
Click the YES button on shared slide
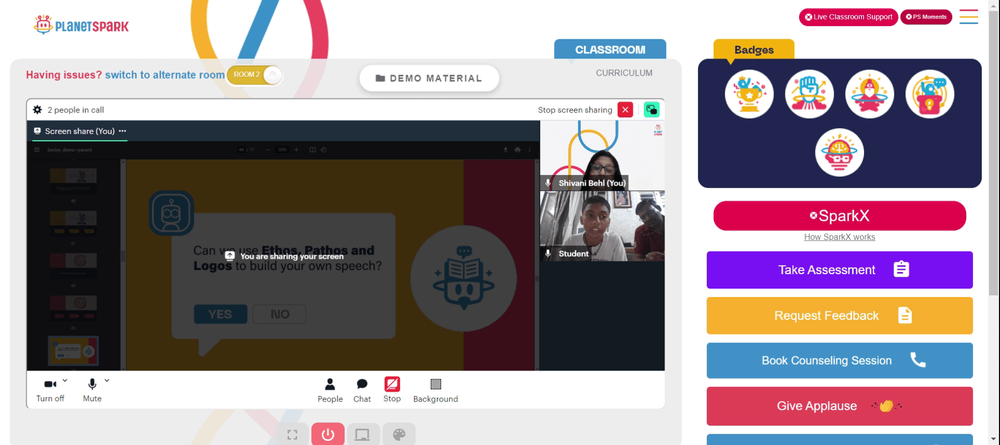pos(220,314)
